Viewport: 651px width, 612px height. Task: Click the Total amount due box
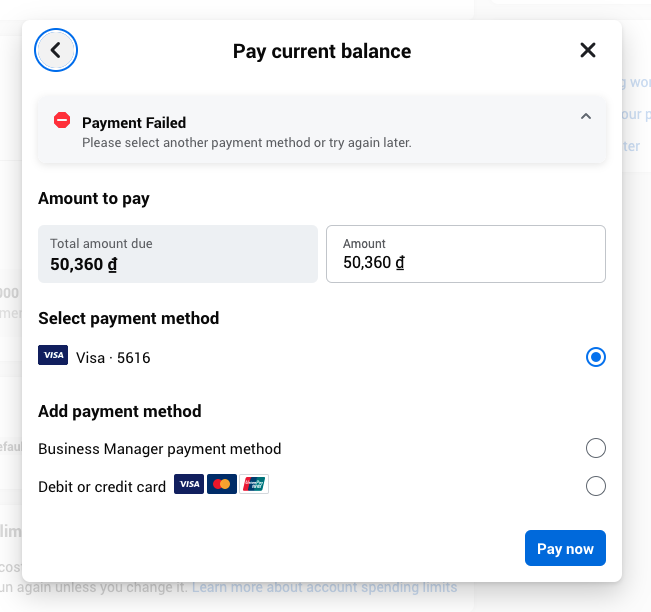pos(178,254)
